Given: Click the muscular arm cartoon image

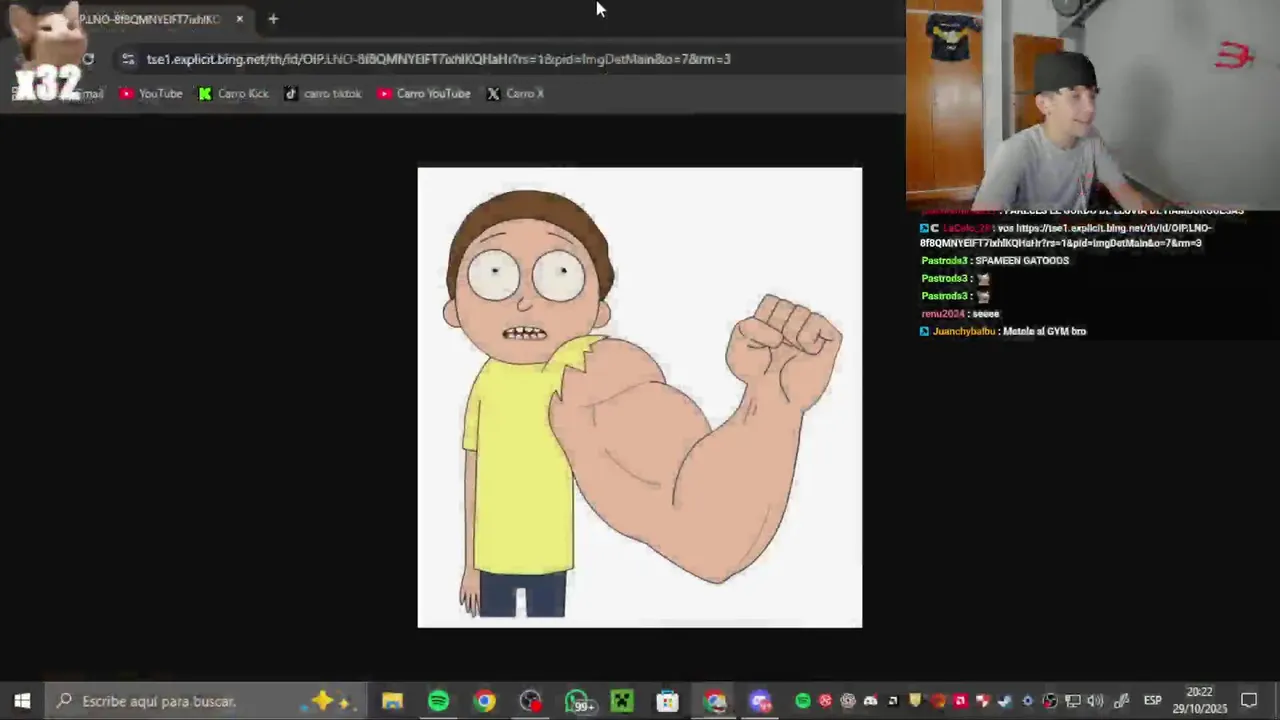Looking at the screenshot, I should pos(639,397).
